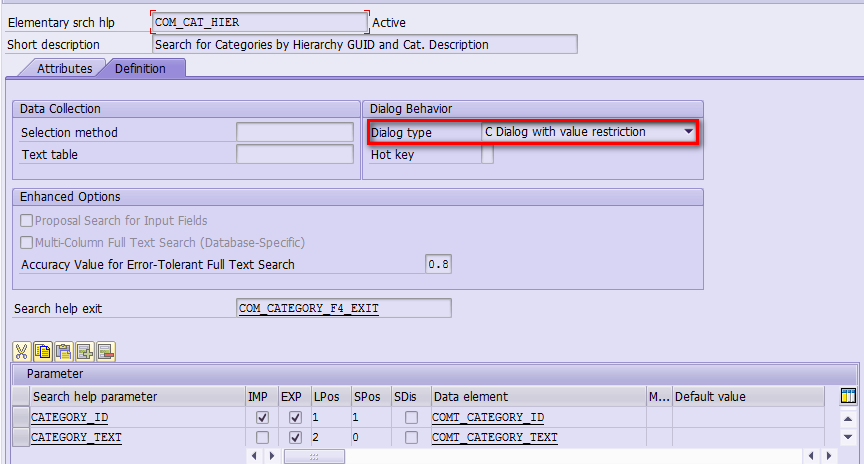Screen dimensions: 864x464
Task: Click the Text table input field
Action: [295, 154]
